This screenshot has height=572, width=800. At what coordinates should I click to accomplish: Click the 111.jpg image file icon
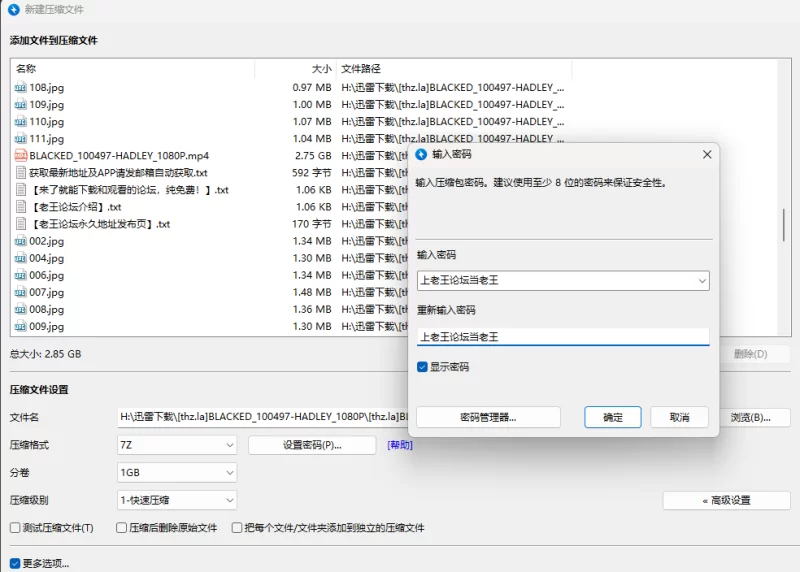(20, 138)
